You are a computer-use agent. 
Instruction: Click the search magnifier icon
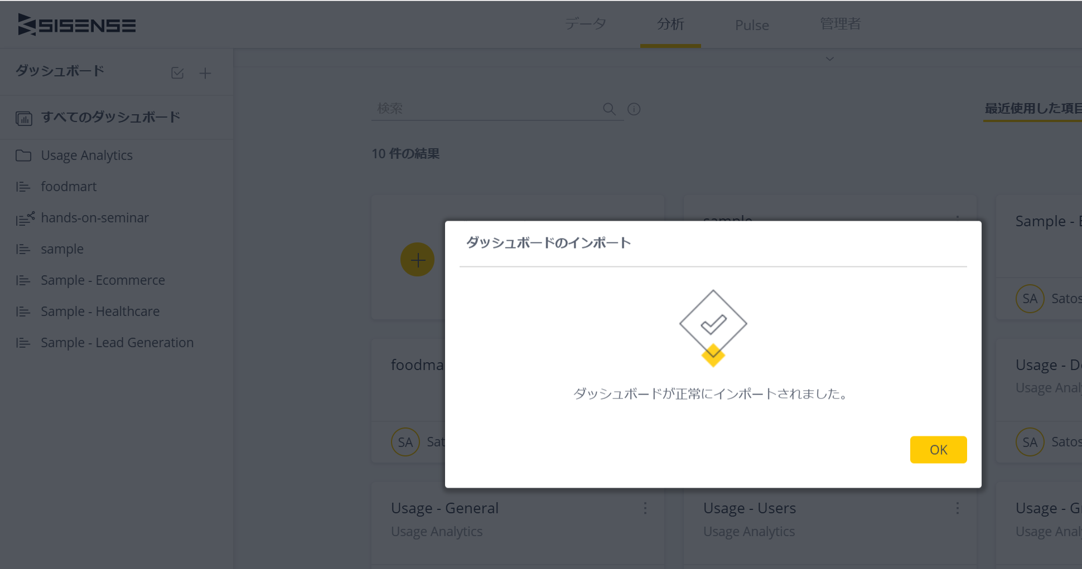point(609,109)
